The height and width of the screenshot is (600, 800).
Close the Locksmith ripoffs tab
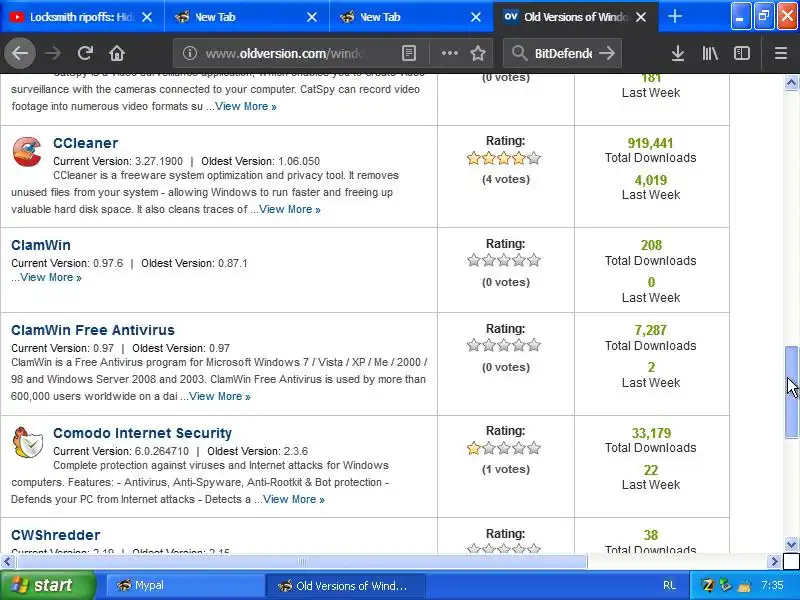point(147,17)
